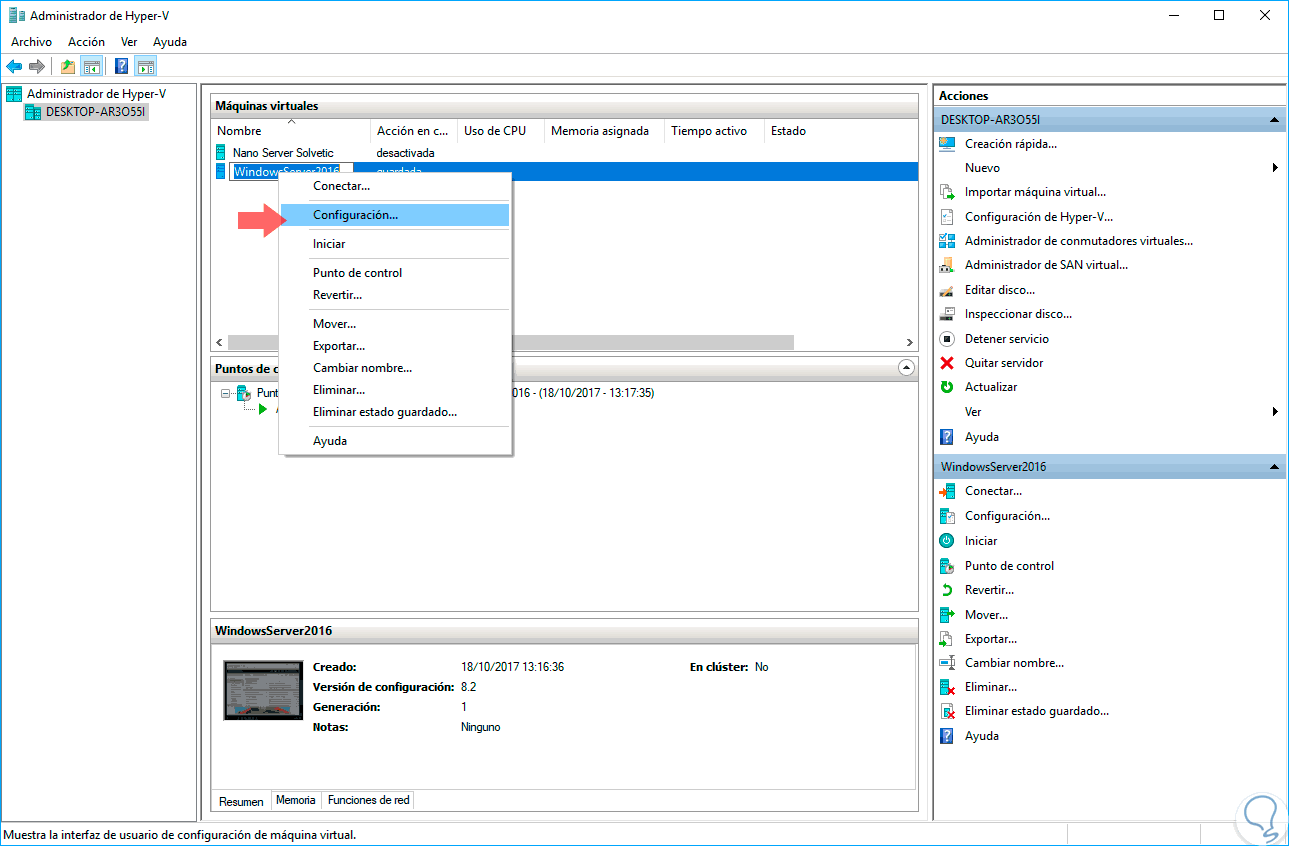
Task: Click the WindowsServer2016 preview thumbnail
Action: [x=263, y=690]
